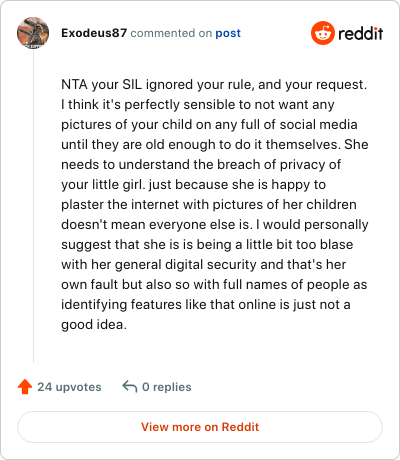
Task: Click the reddit wordmark text
Action: (361, 33)
